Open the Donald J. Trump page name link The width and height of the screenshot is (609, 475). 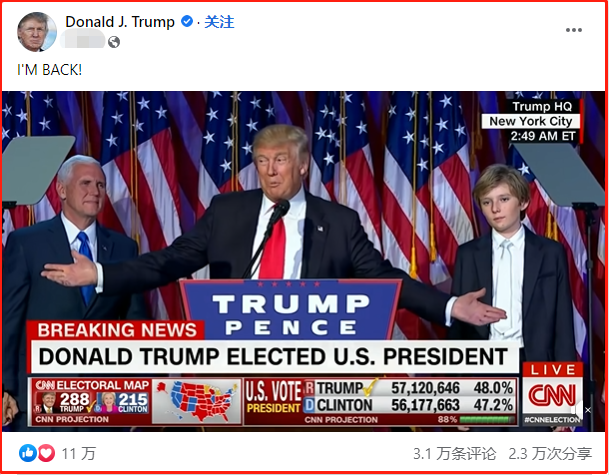coord(120,22)
